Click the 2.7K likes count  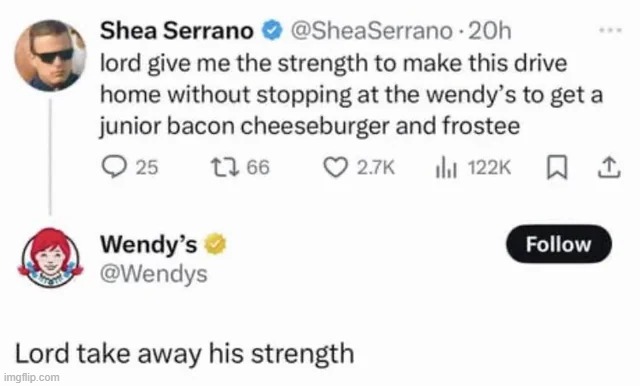click(x=376, y=168)
